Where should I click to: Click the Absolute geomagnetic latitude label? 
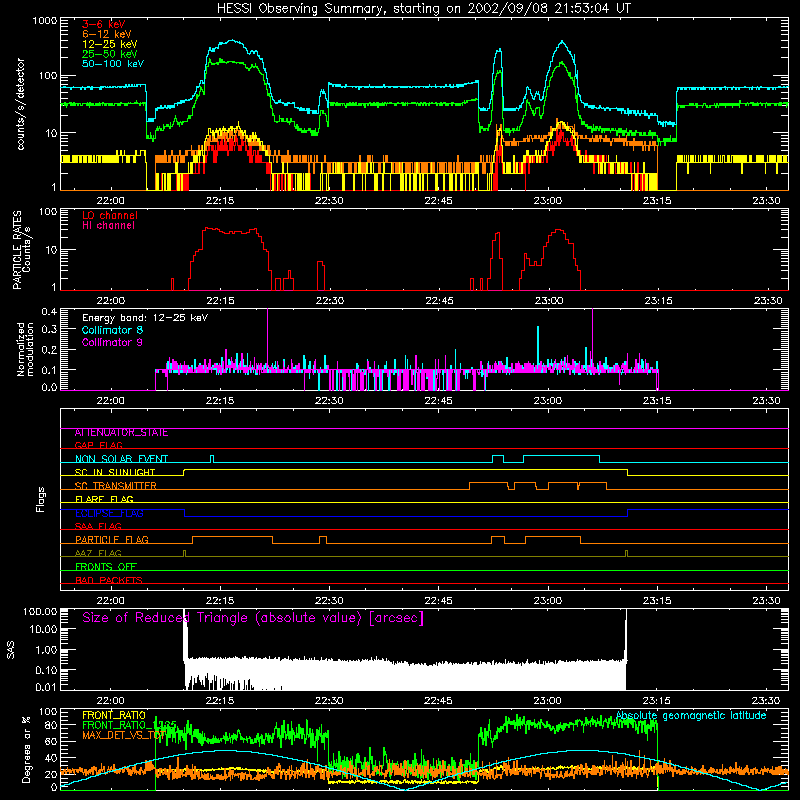[691, 716]
